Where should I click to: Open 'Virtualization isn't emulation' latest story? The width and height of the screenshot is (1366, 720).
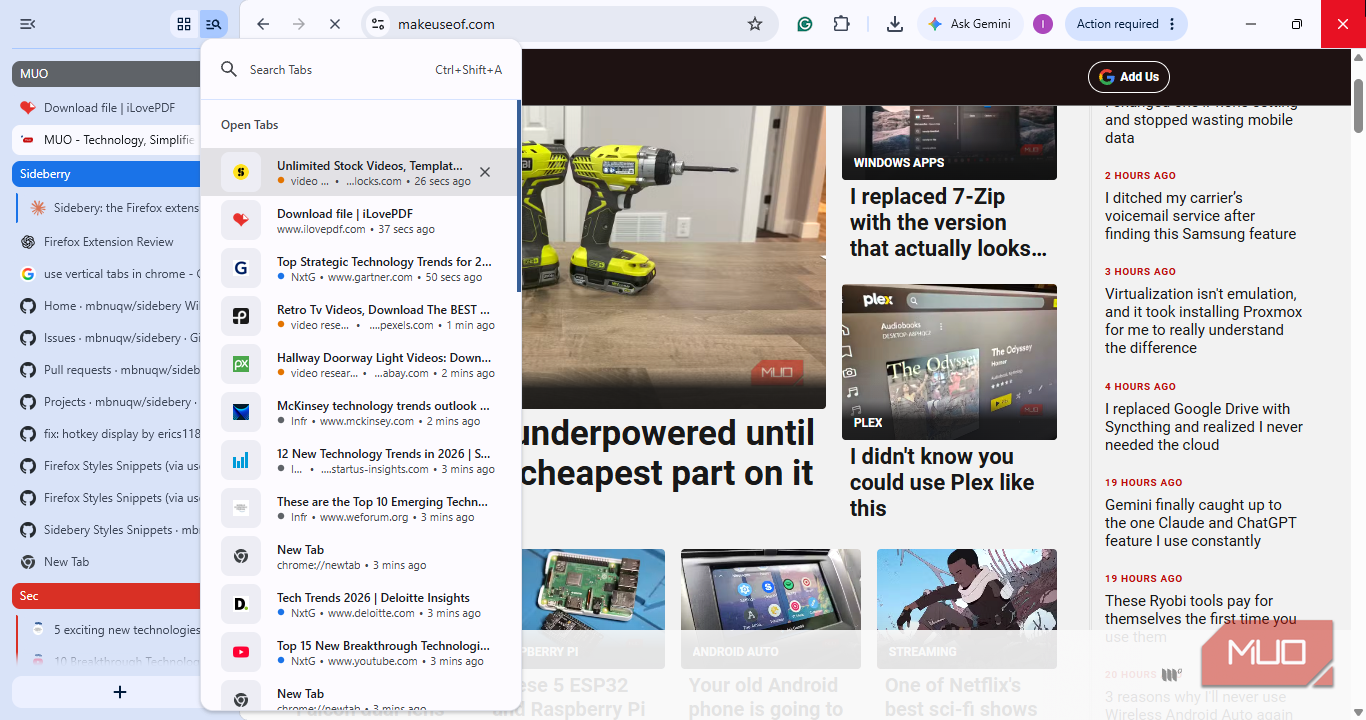tap(1204, 321)
